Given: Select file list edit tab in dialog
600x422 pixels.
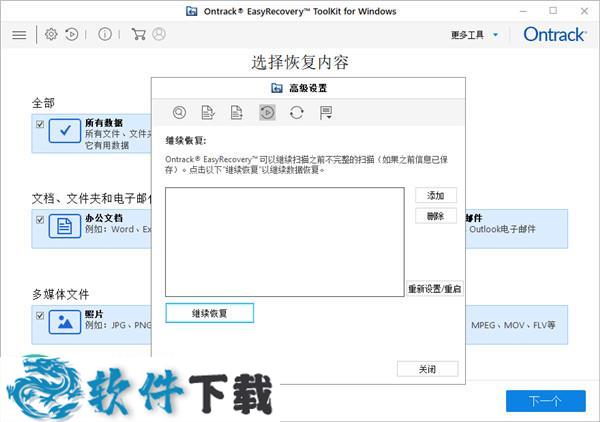Looking at the screenshot, I should tap(208, 112).
